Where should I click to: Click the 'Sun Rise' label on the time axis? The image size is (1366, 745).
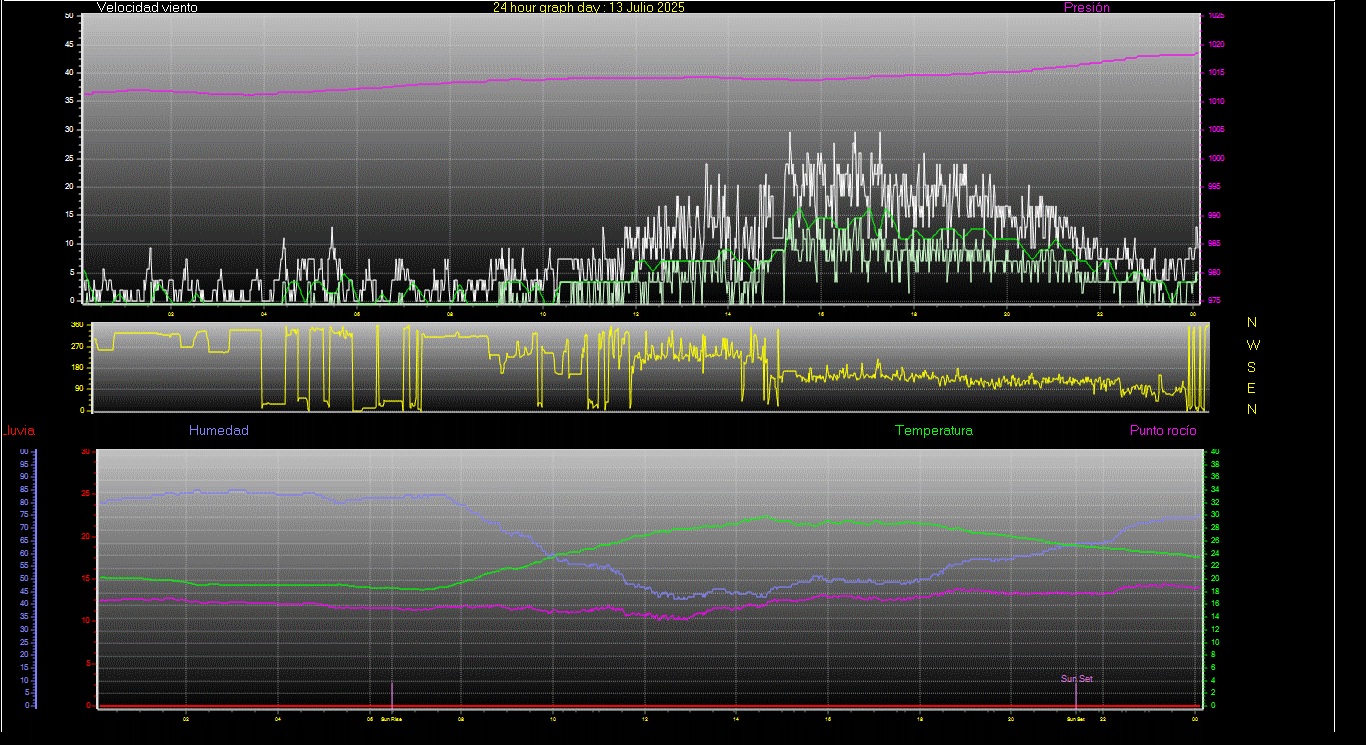click(x=391, y=719)
